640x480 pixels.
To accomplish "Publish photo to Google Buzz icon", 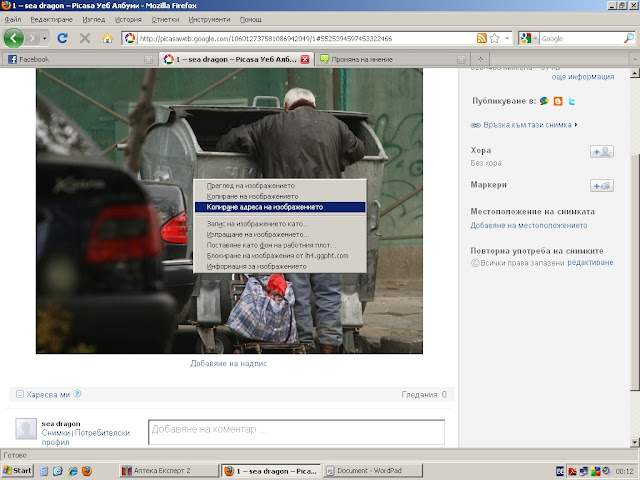I will [x=544, y=101].
